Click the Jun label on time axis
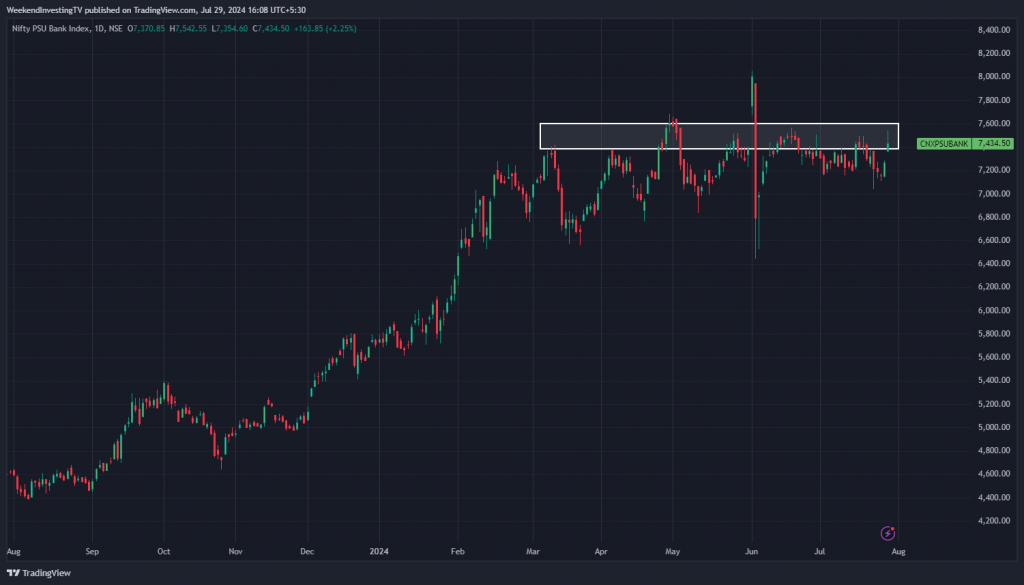This screenshot has width=1024, height=585. [x=752, y=551]
